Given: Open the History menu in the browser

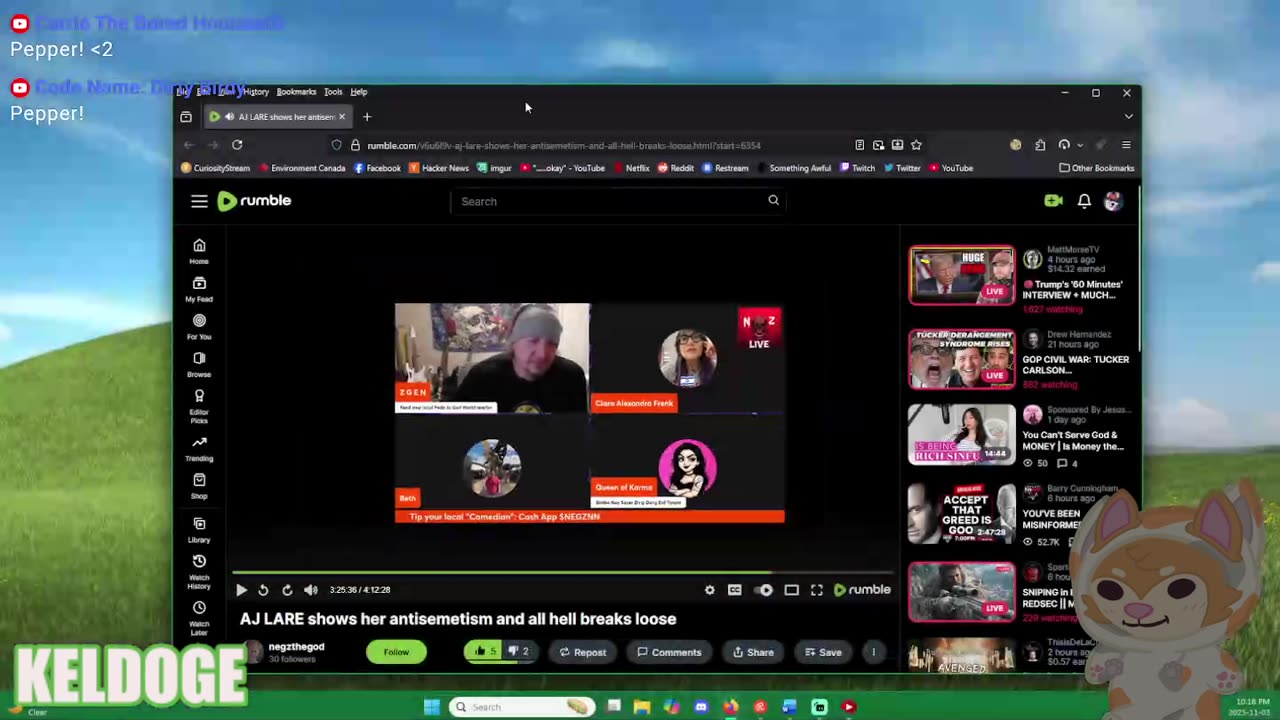Looking at the screenshot, I should pos(256,92).
